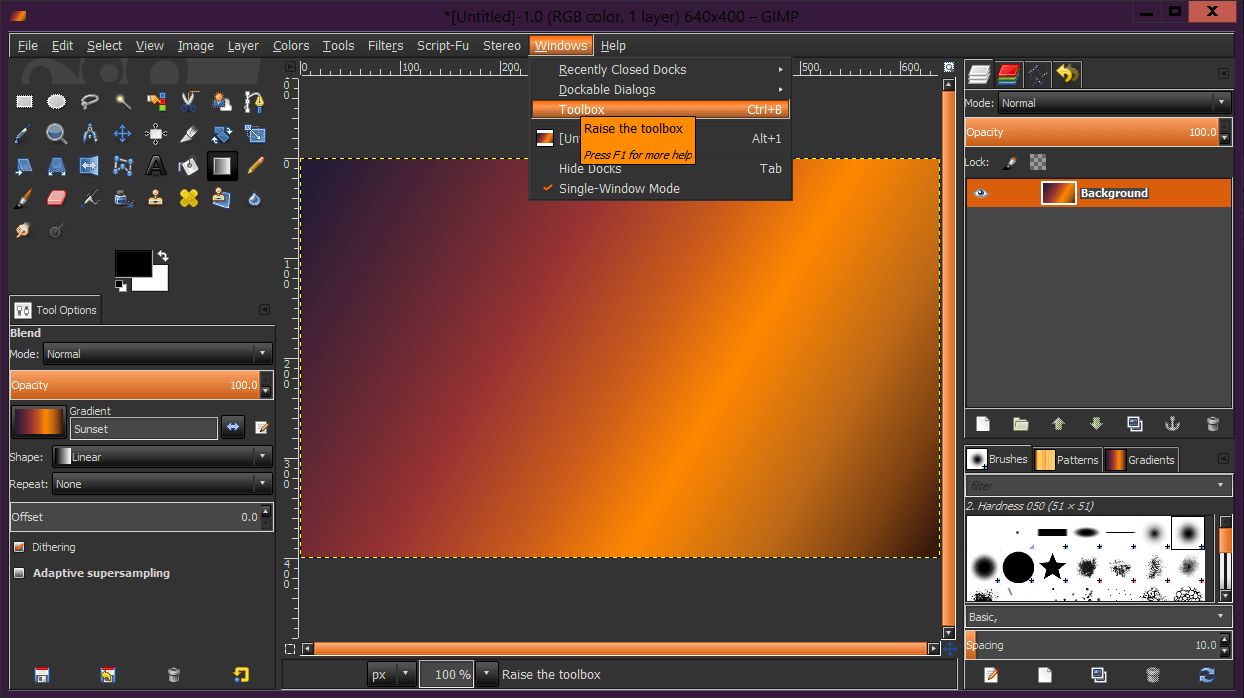Image resolution: width=1244 pixels, height=698 pixels.
Task: Choose the Heal tool bandage icon
Action: (189, 198)
